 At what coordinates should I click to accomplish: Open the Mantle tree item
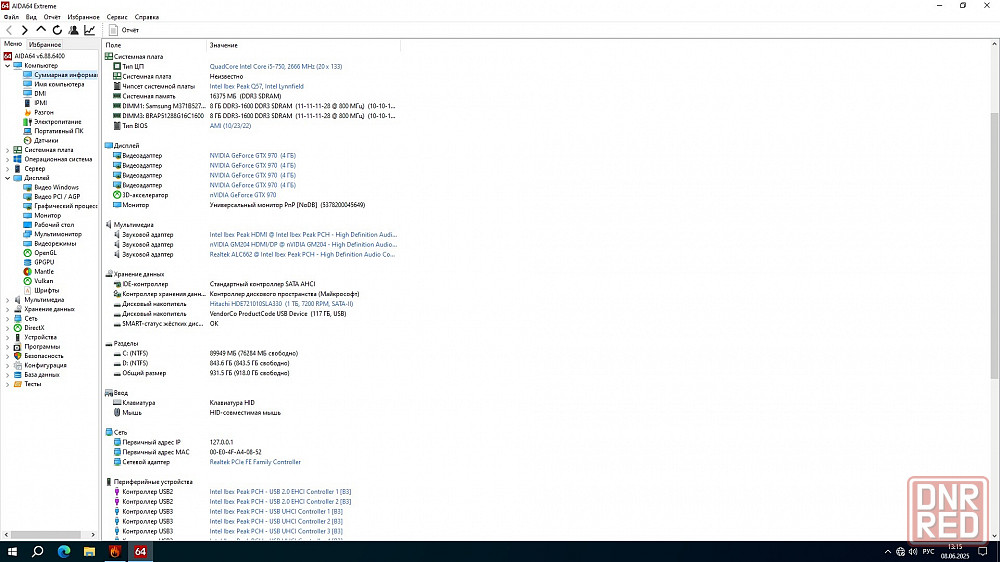[x=39, y=272]
